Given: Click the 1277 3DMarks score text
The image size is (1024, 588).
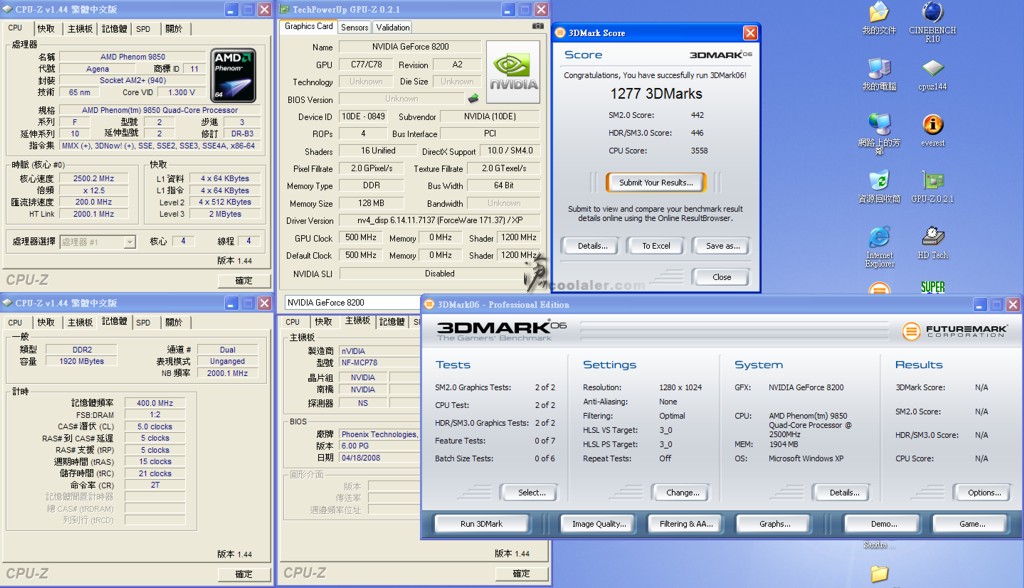Looking at the screenshot, I should coord(656,94).
